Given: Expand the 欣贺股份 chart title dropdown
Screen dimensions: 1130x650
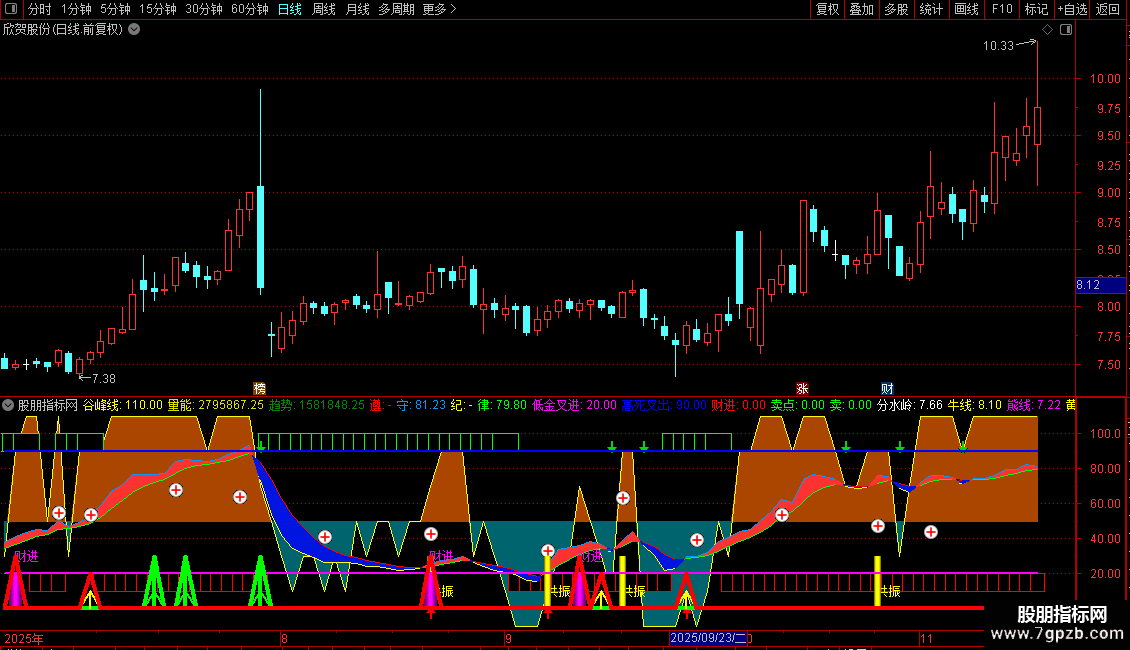Looking at the screenshot, I should (x=134, y=30).
